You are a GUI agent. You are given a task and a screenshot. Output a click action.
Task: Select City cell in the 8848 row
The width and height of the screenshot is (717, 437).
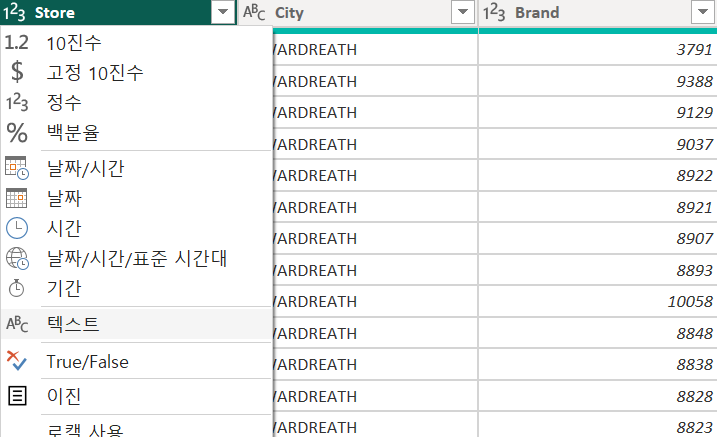[375, 333]
